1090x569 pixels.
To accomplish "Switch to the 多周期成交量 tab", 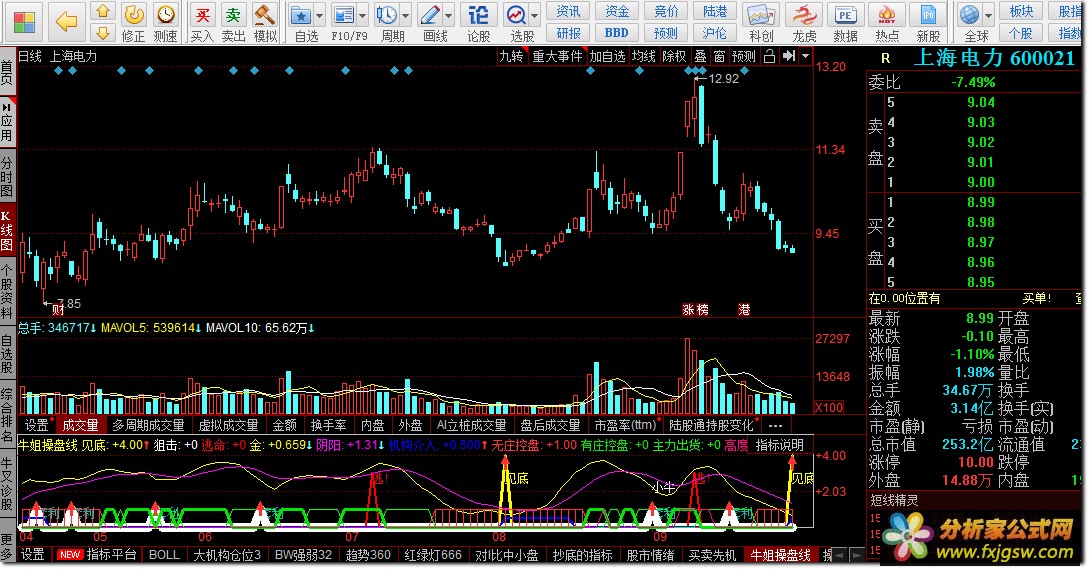I will pyautogui.click(x=148, y=425).
